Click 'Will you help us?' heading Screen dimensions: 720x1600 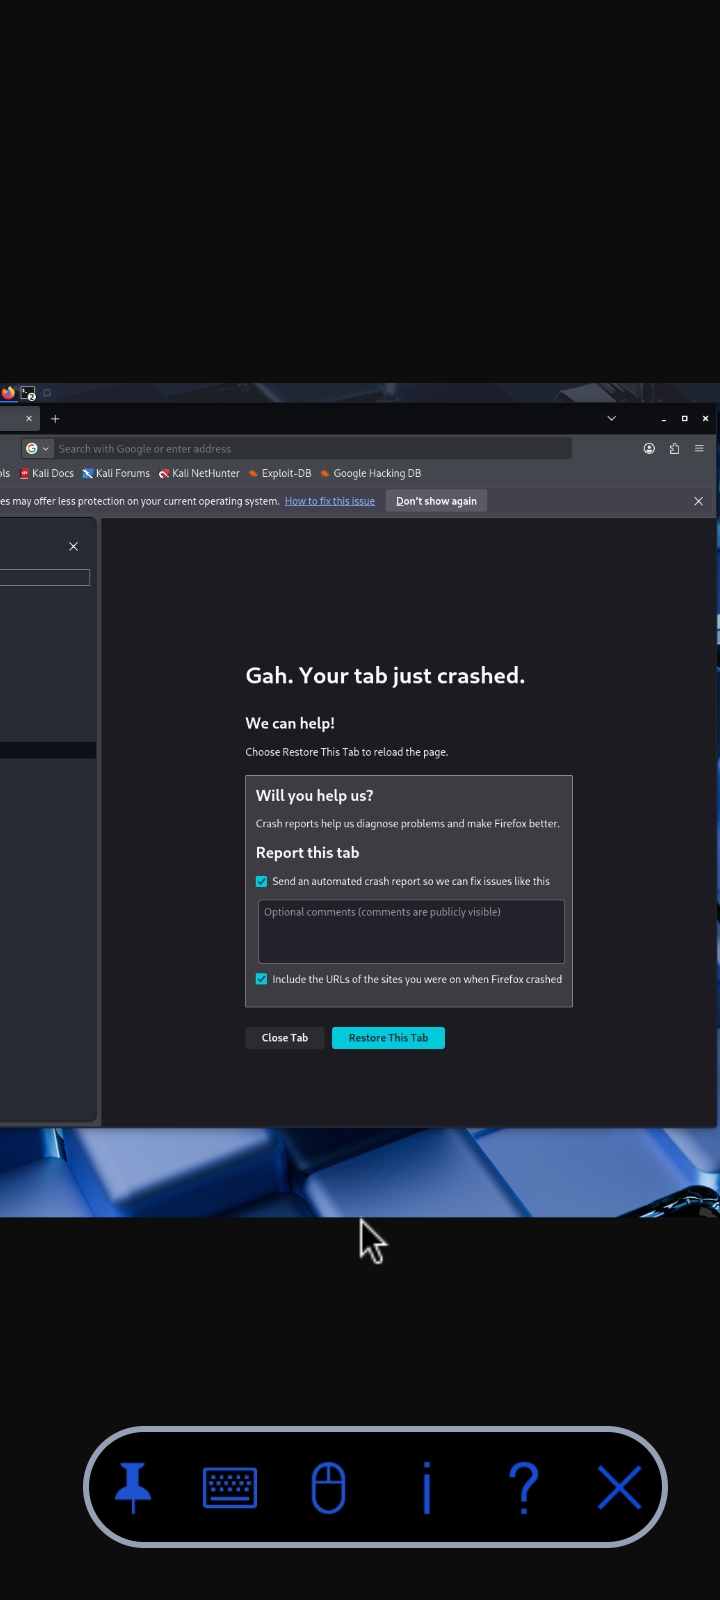click(314, 796)
